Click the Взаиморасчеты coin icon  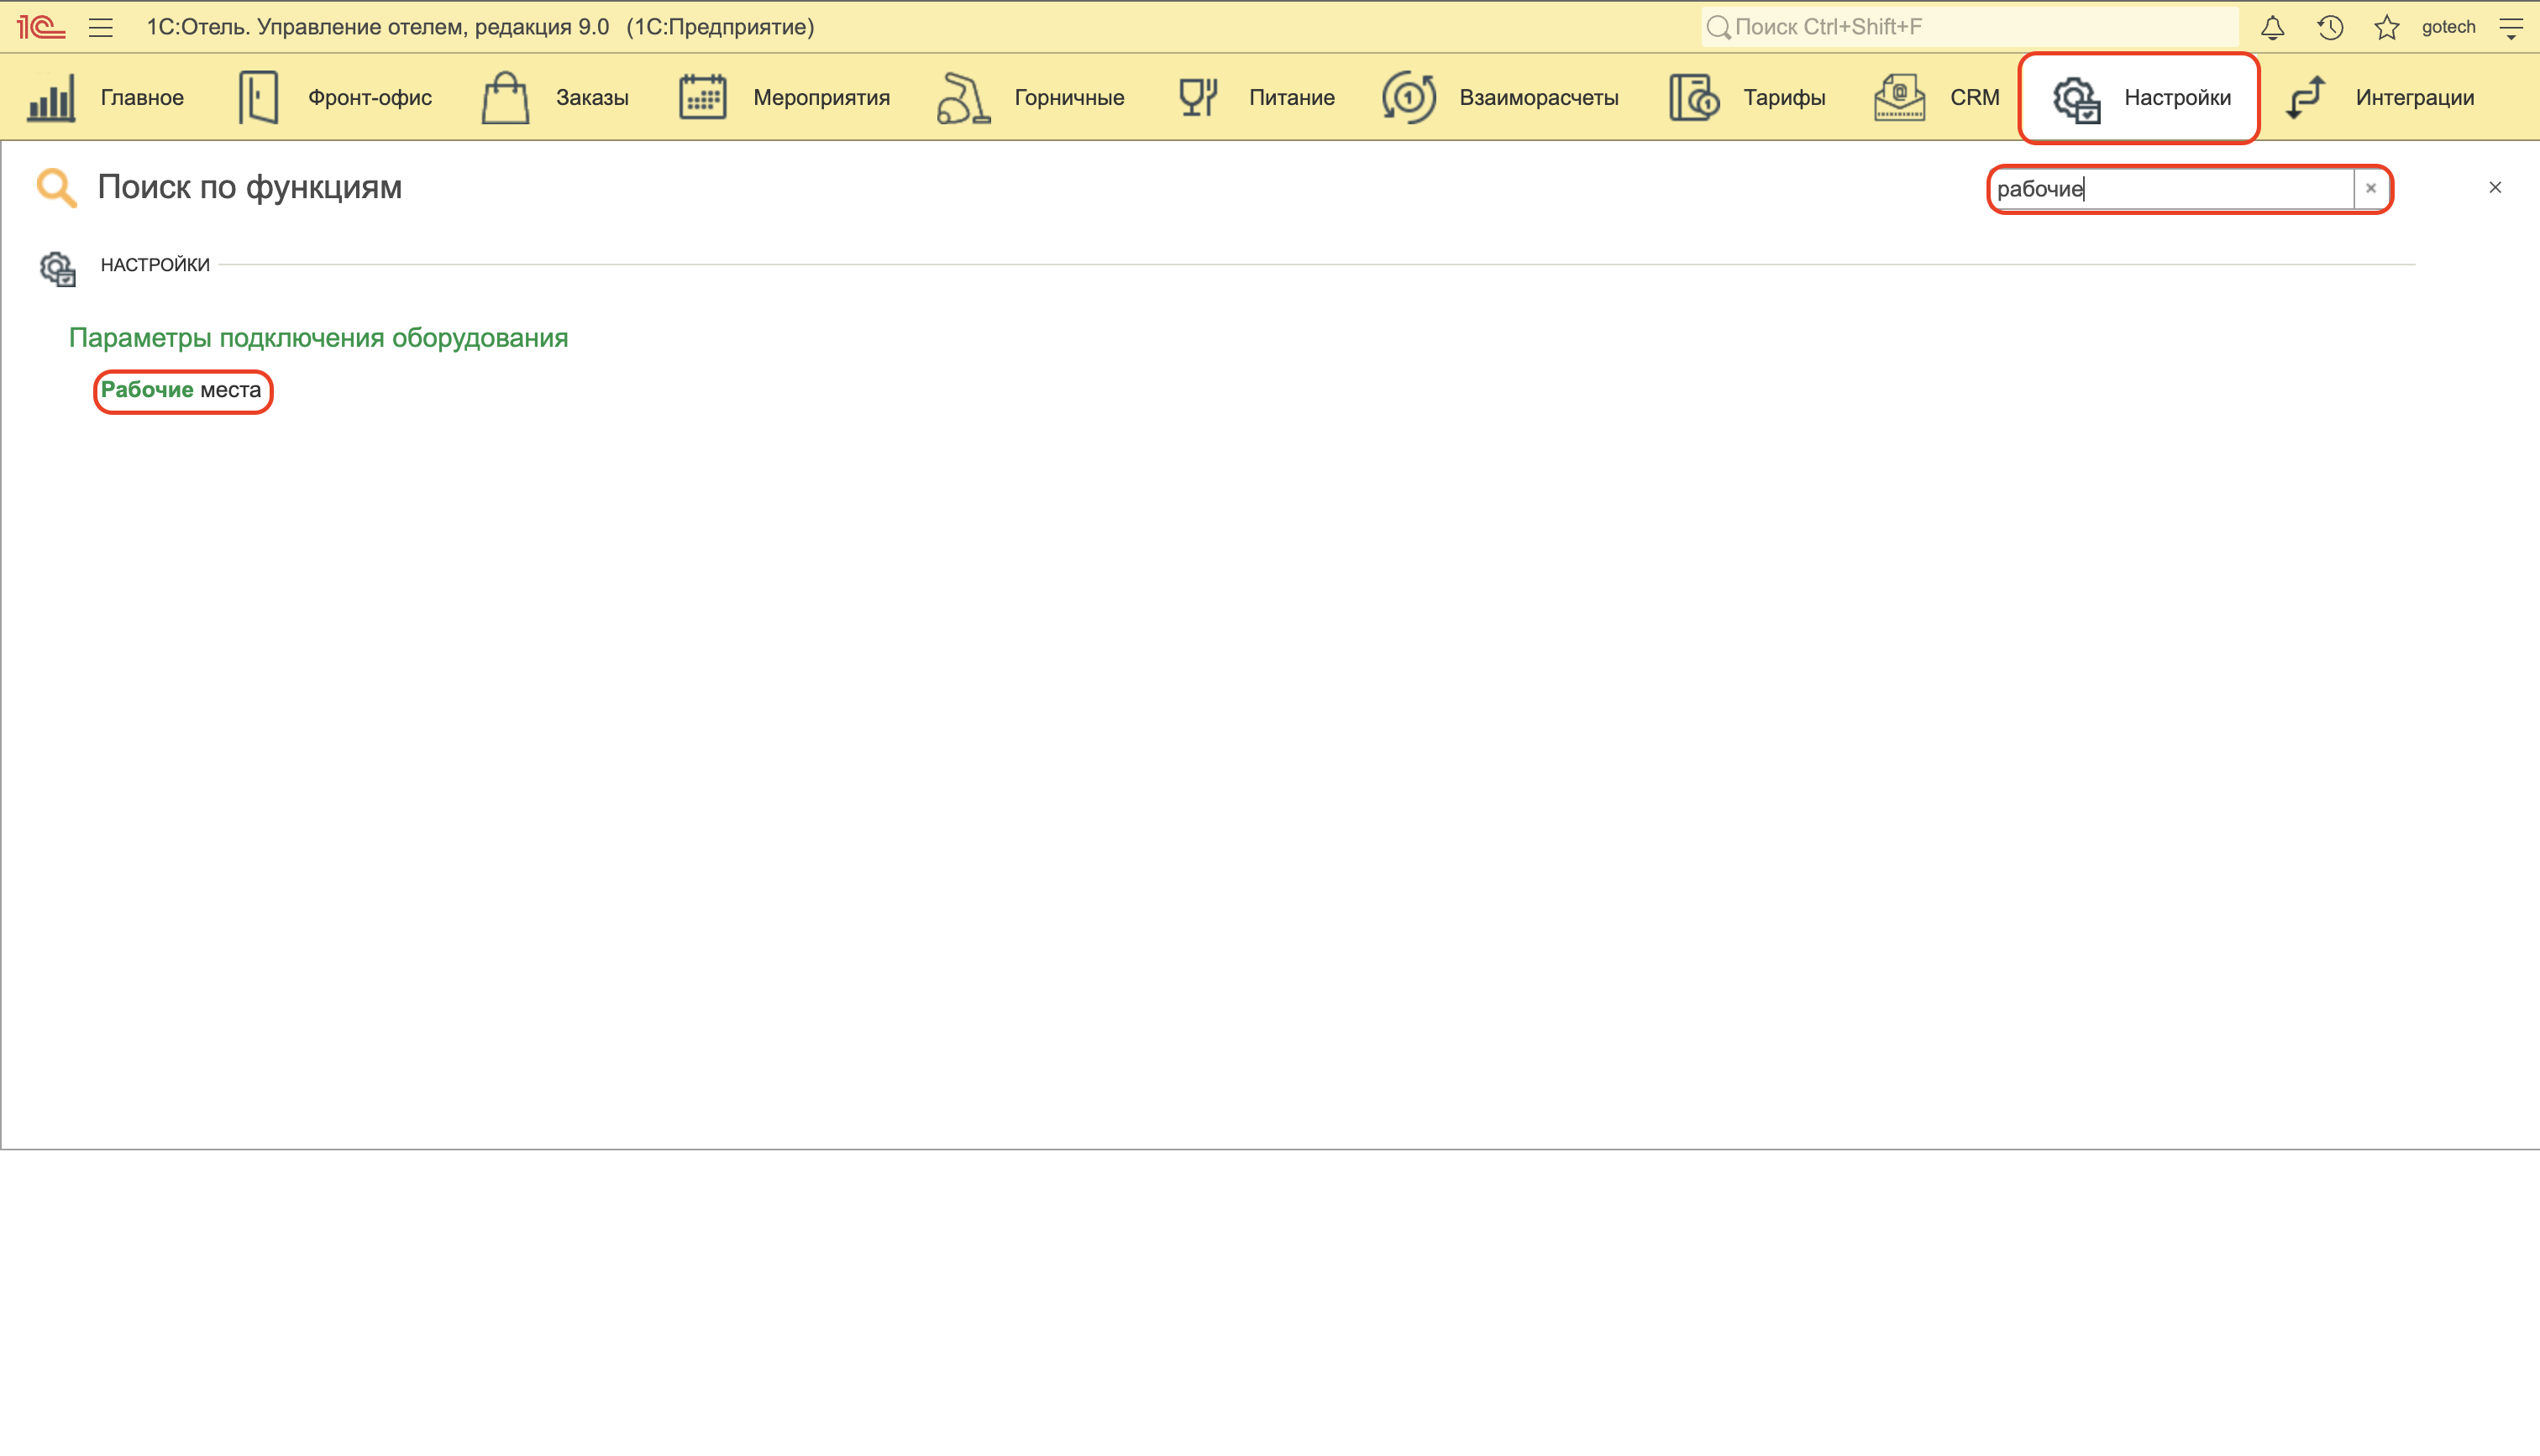tap(1409, 98)
